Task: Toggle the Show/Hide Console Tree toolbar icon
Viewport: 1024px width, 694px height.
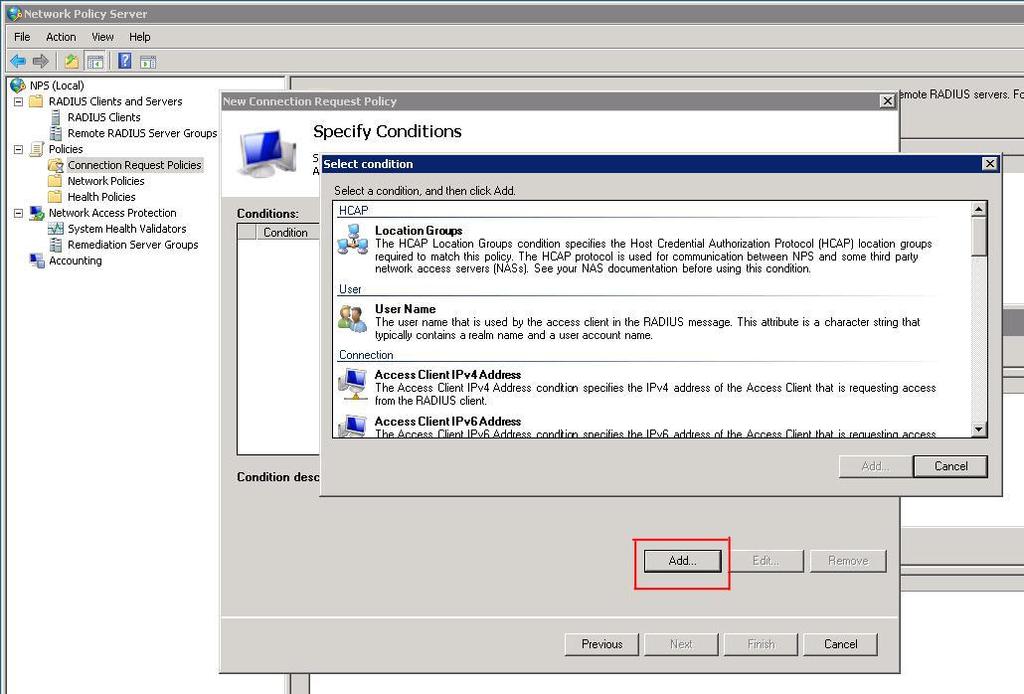Action: point(95,62)
